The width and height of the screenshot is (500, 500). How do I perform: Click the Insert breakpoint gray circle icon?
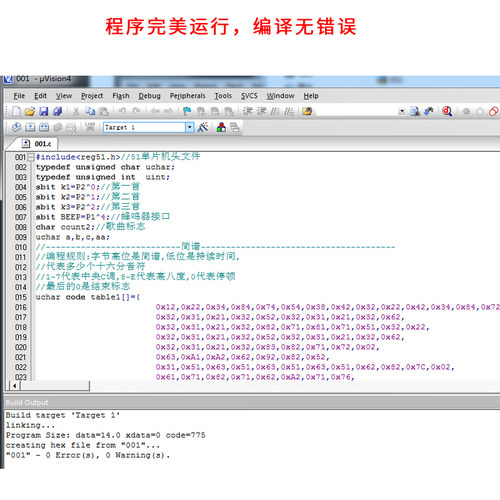pyautogui.click(x=466, y=111)
